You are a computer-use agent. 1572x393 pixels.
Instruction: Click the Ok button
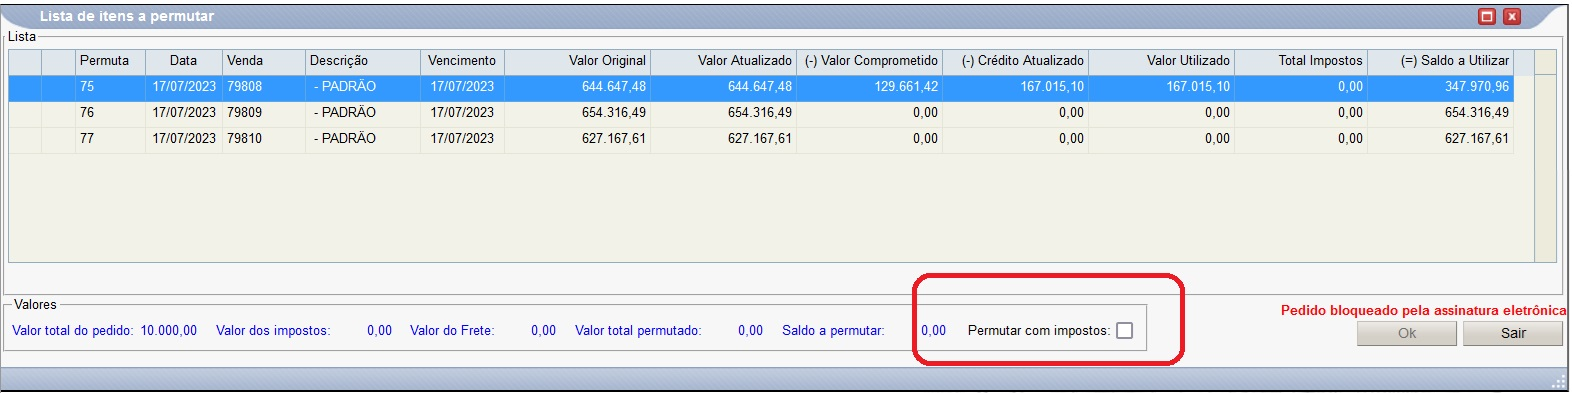(x=1406, y=333)
